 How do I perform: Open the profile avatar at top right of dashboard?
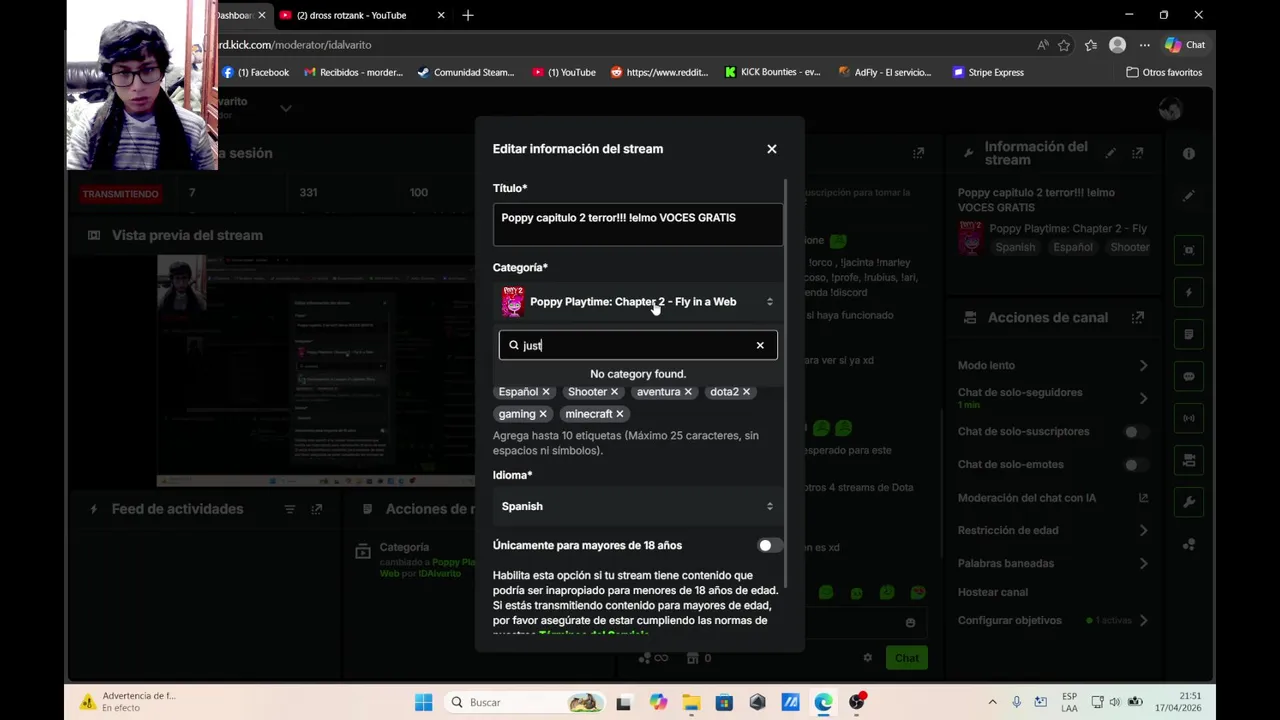[1170, 108]
